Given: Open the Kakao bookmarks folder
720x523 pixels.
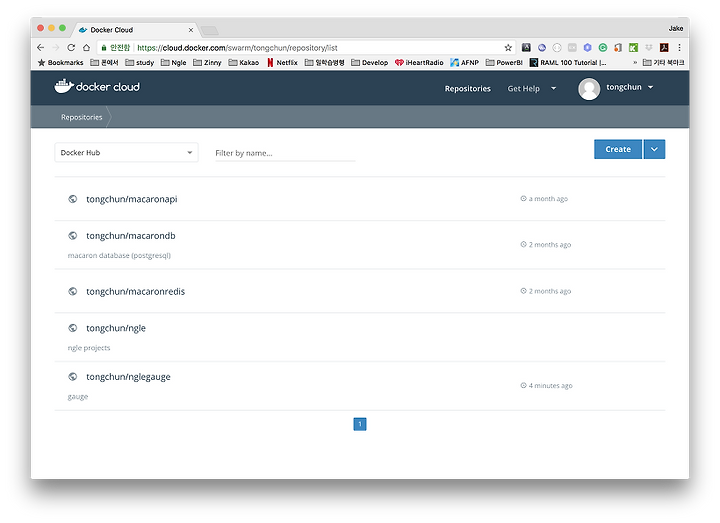Looking at the screenshot, I should (x=244, y=62).
